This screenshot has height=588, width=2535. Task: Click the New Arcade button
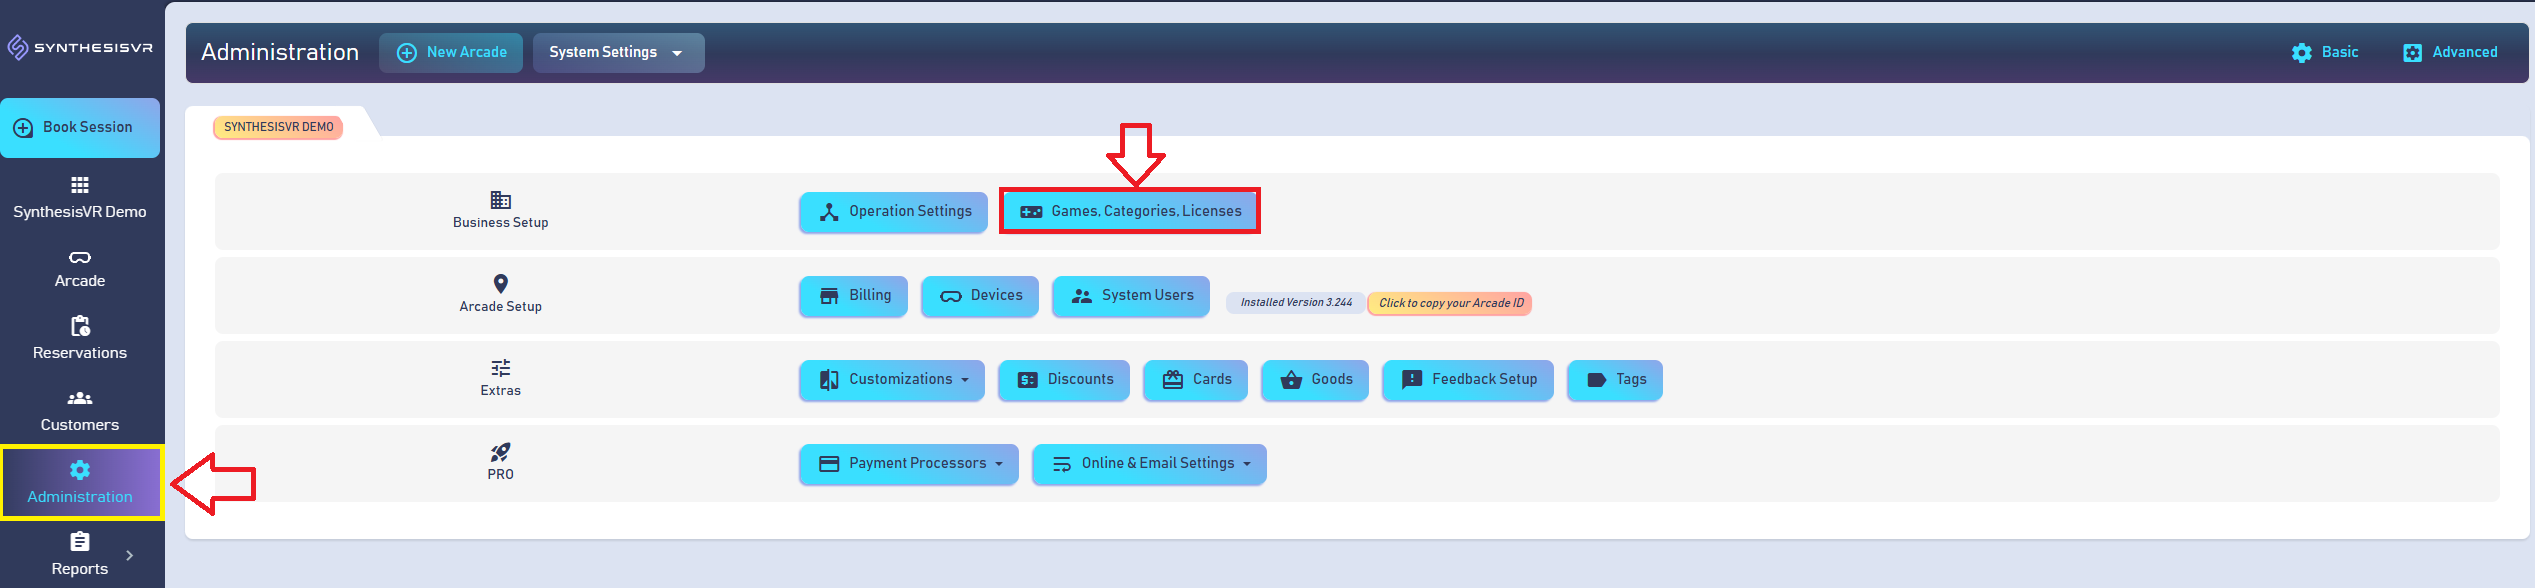click(x=451, y=52)
